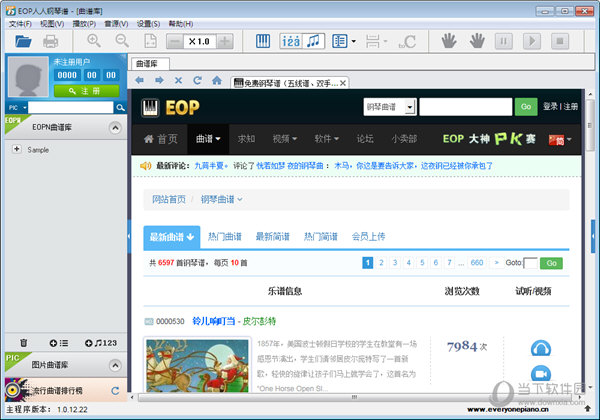600x420 pixels.
Task: Go to page 2 of results
Action: pyautogui.click(x=381, y=262)
